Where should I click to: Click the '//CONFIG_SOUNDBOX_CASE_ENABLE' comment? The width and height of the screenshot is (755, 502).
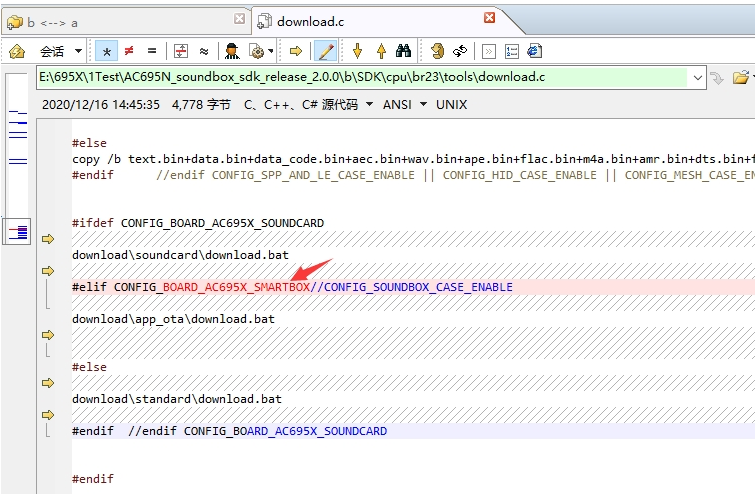pyautogui.click(x=412, y=287)
